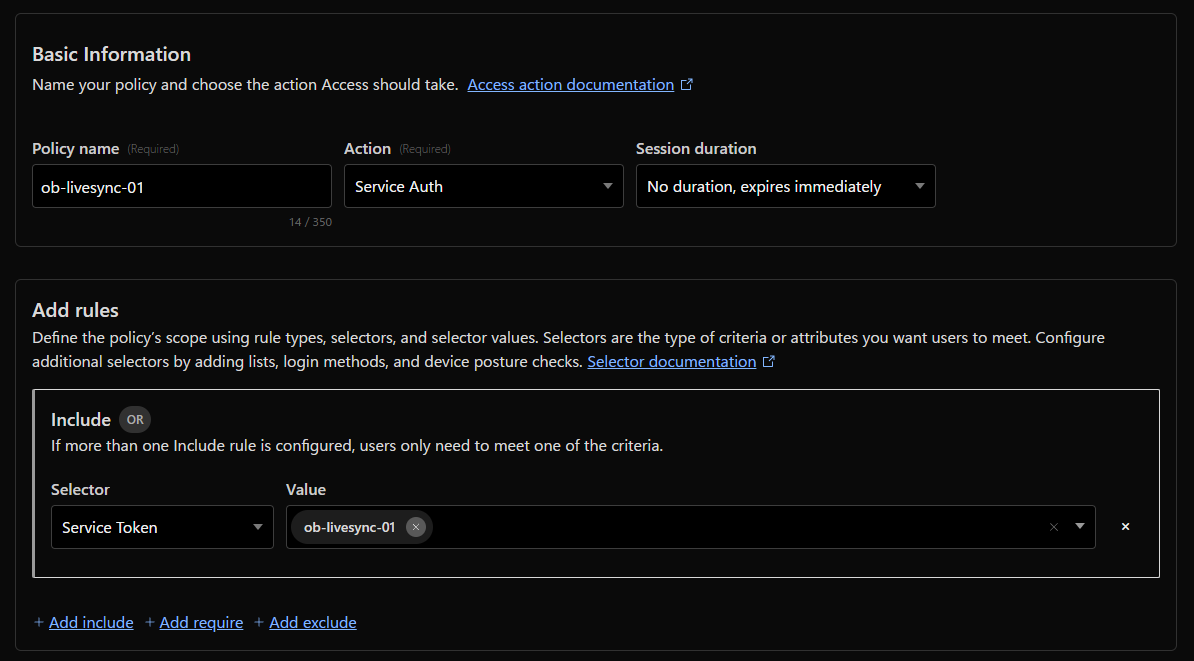Click Add exclude link
The width and height of the screenshot is (1194, 661).
tap(313, 623)
